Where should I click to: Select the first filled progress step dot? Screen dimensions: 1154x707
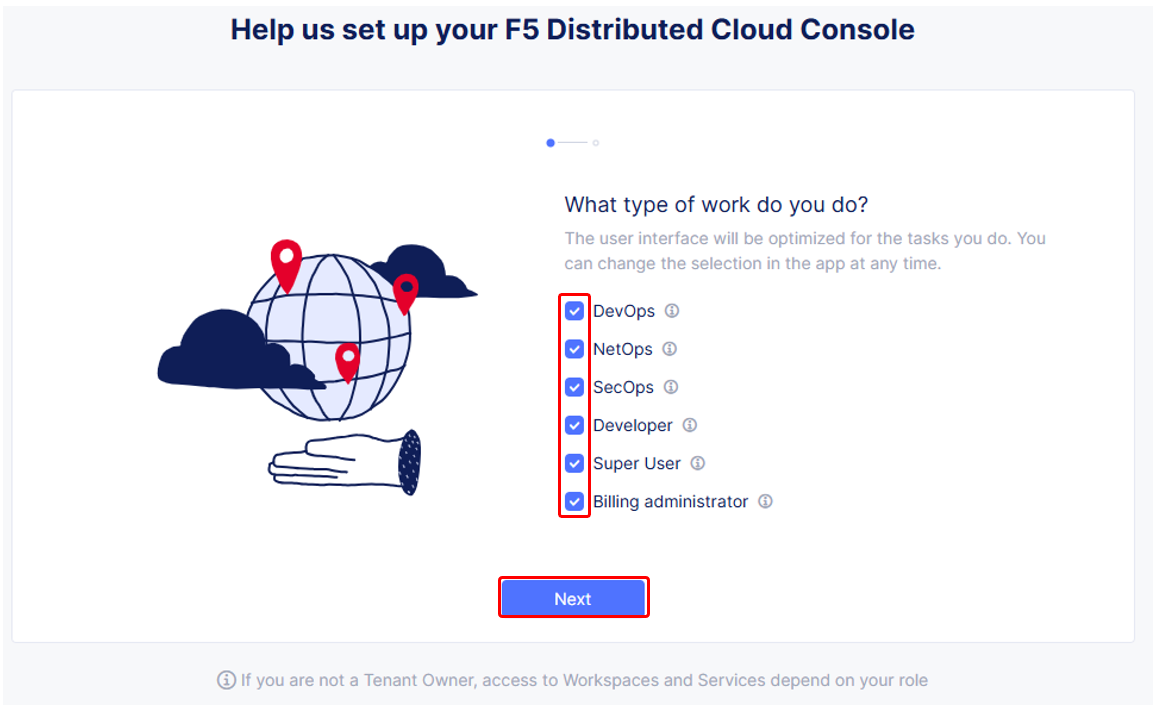tap(551, 143)
